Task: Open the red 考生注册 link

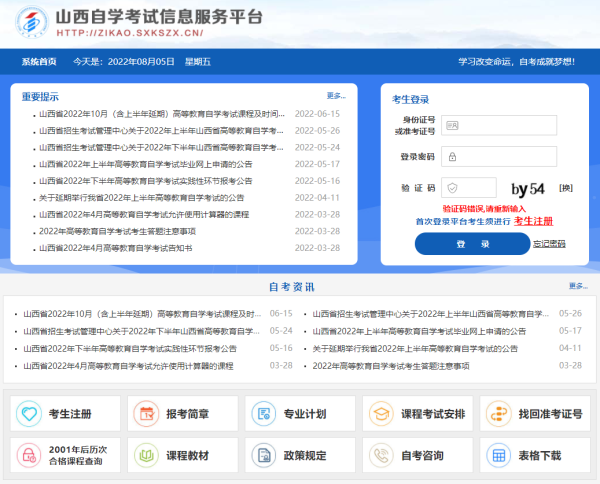Action: click(x=533, y=221)
